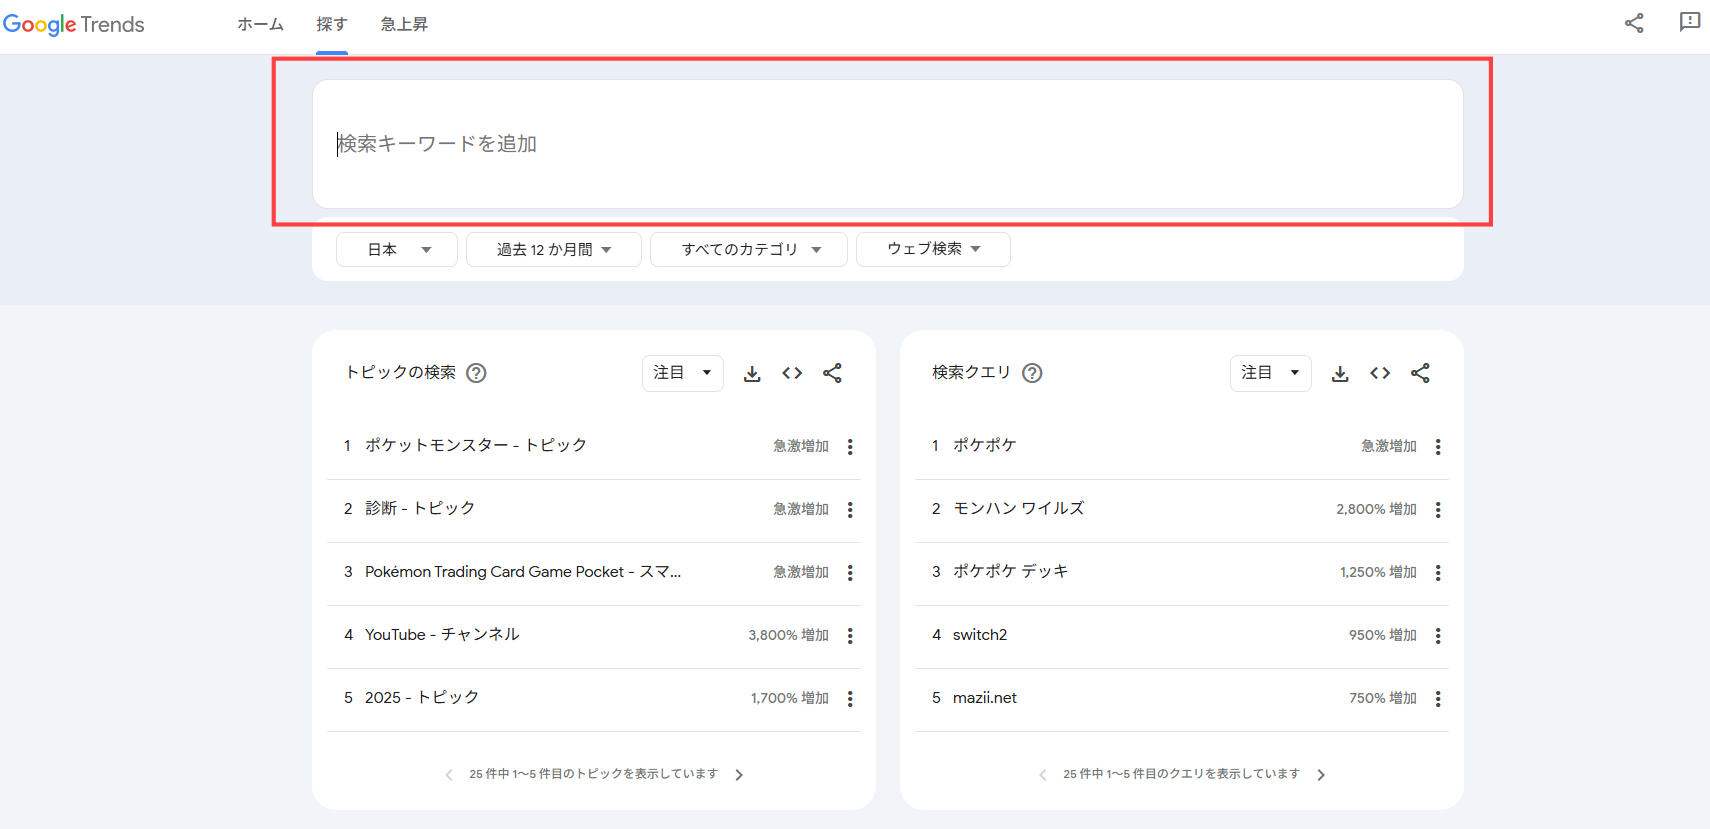The image size is (1710, 829).
Task: Open ポケットモンスター - トピック link
Action: 476,445
